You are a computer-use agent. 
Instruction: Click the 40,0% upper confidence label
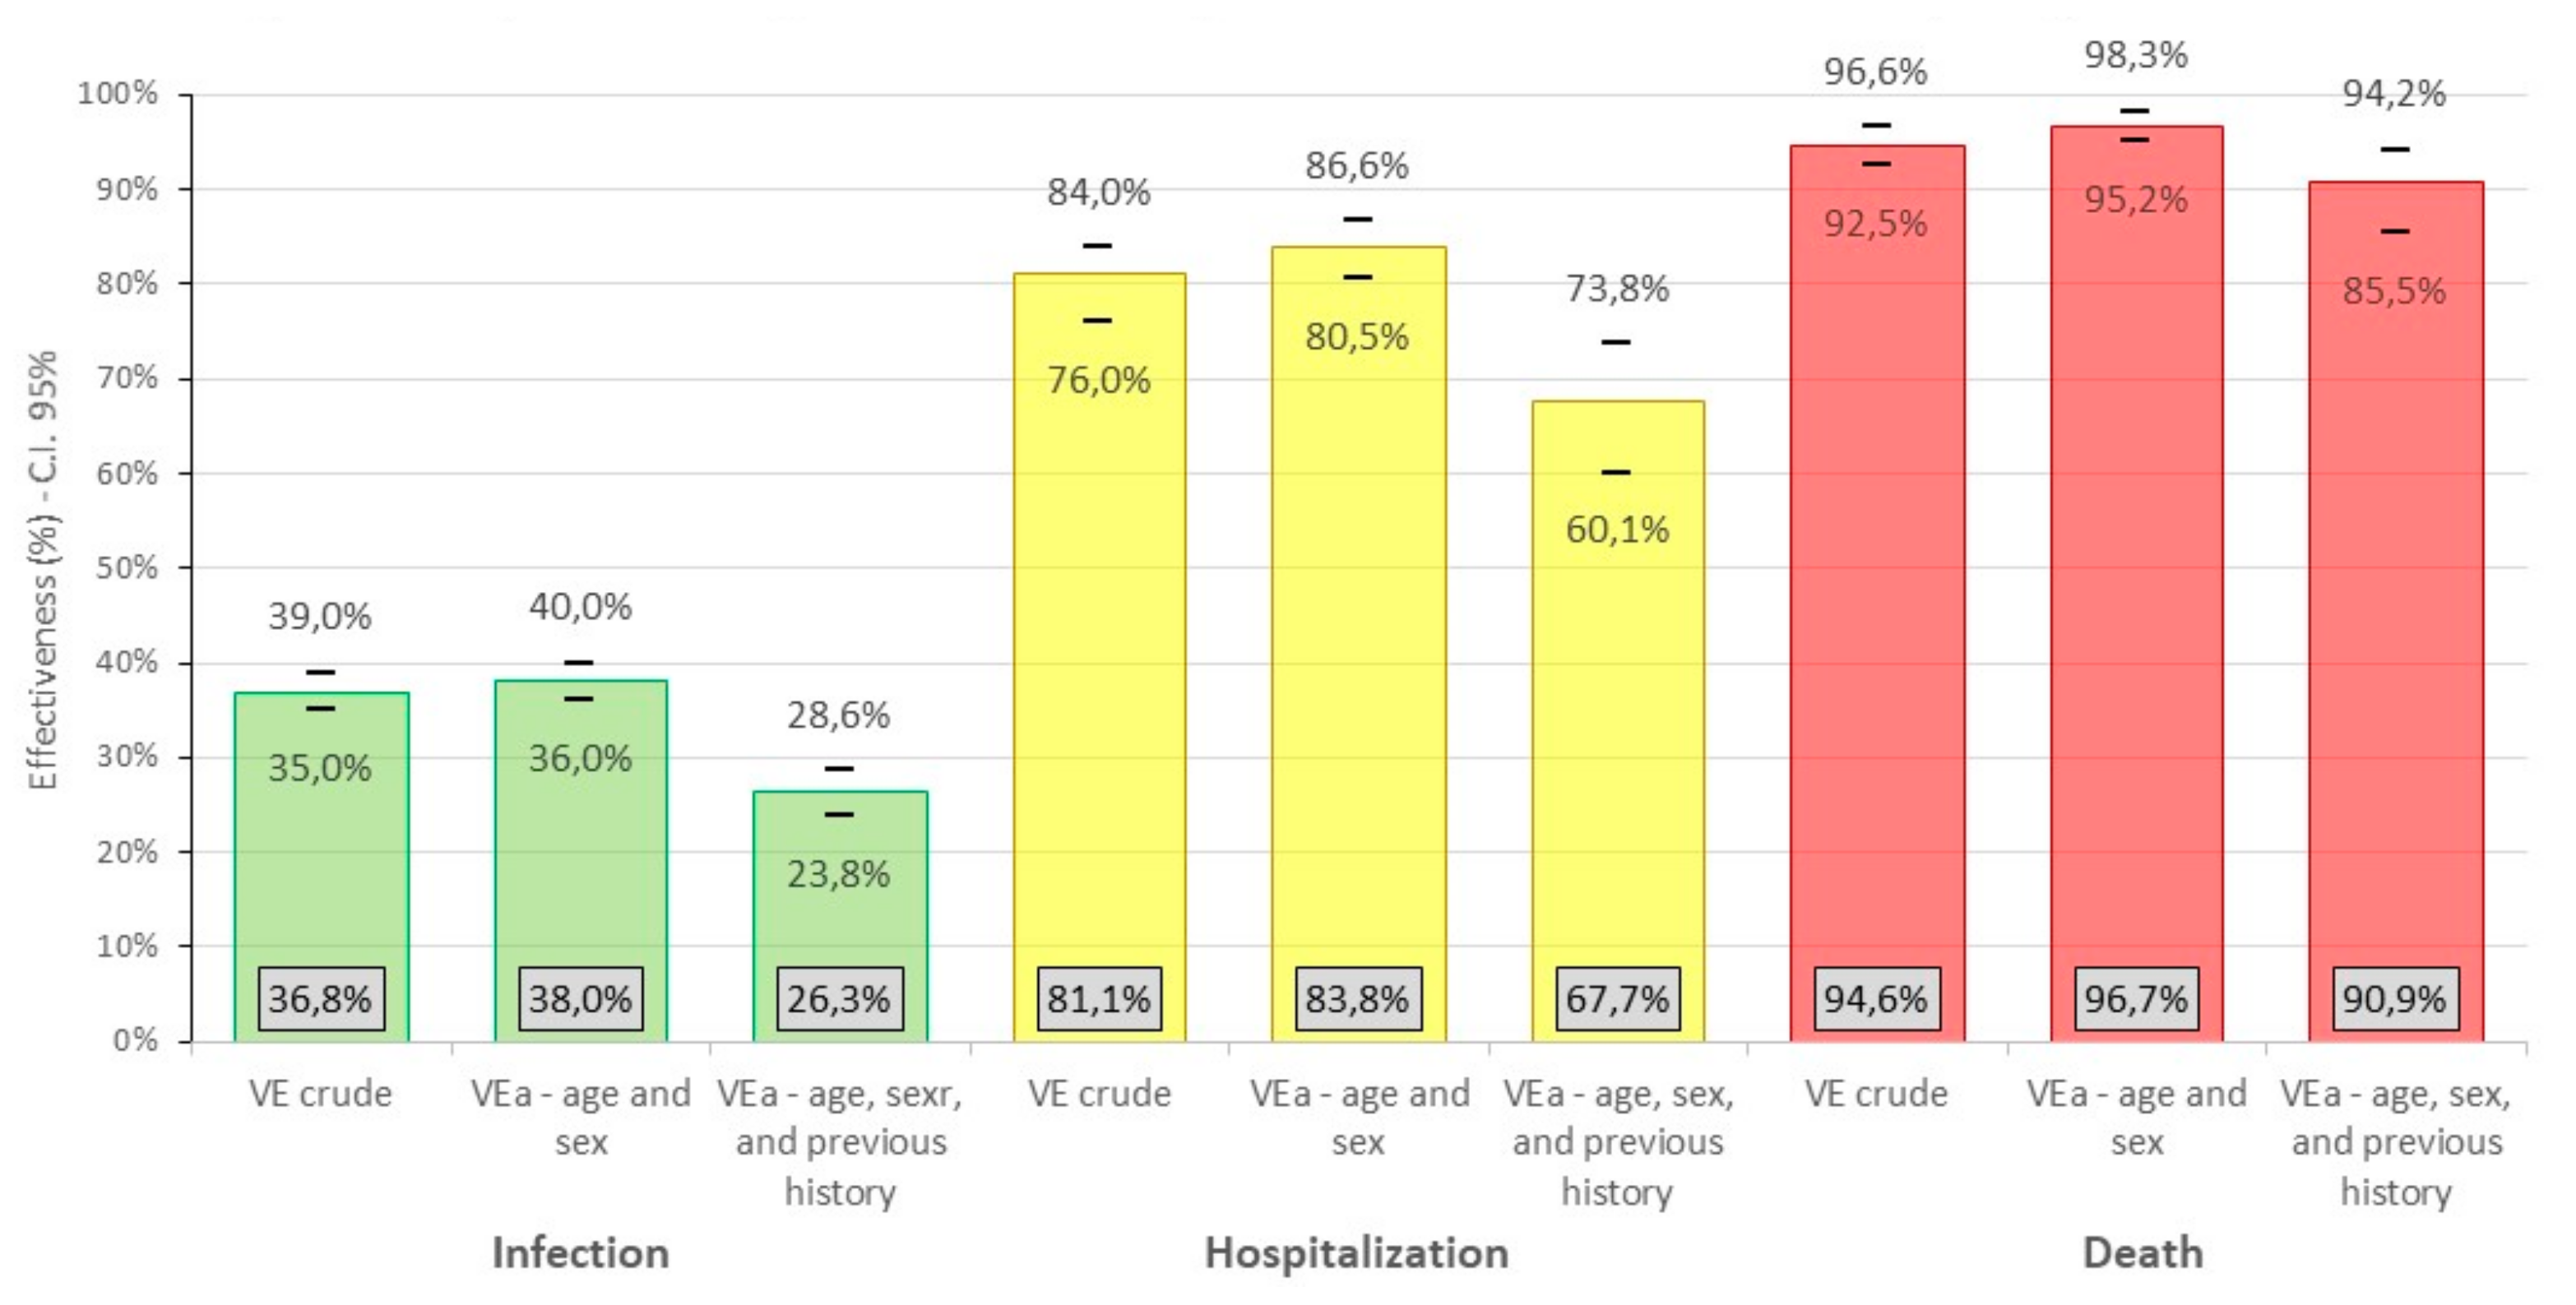[x=580, y=607]
